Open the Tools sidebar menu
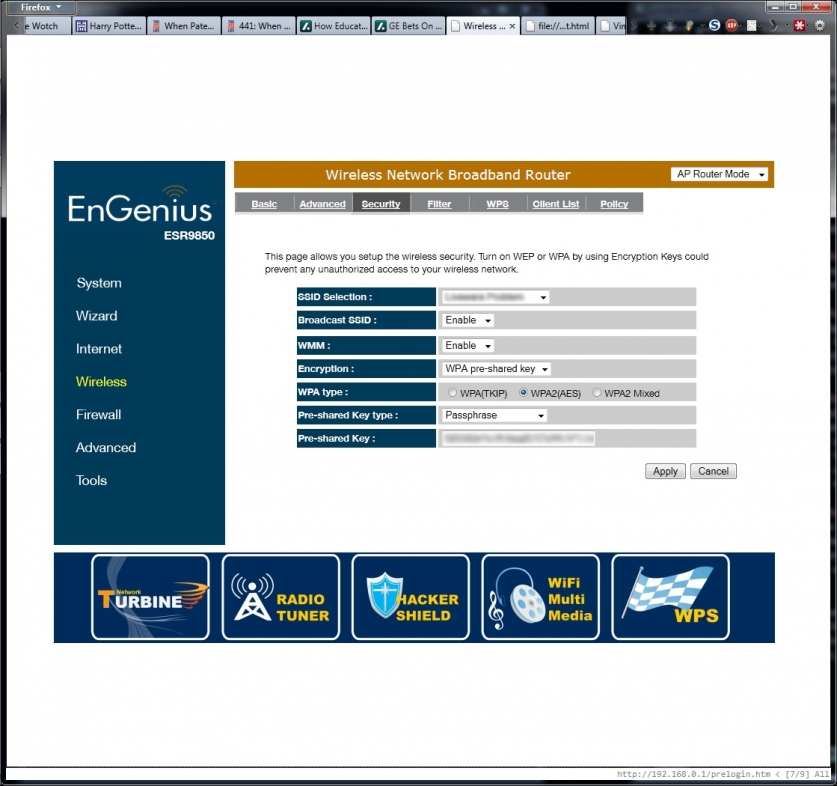Viewport: 837px width, 786px height. click(x=91, y=480)
